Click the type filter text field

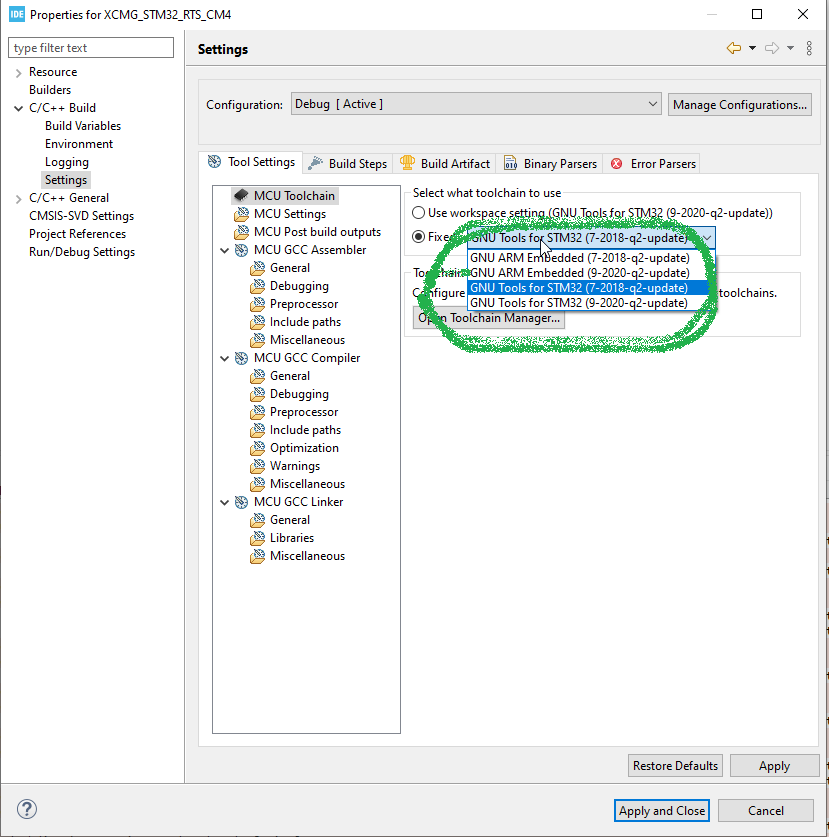[x=91, y=48]
